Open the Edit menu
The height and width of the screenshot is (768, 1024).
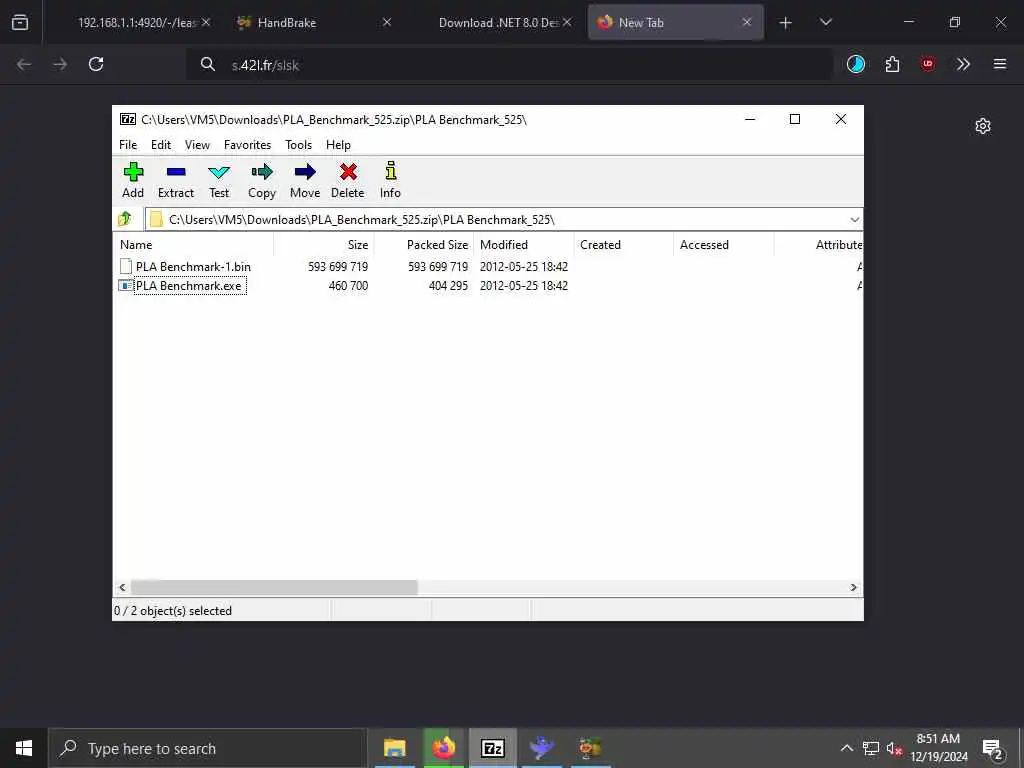pos(161,145)
